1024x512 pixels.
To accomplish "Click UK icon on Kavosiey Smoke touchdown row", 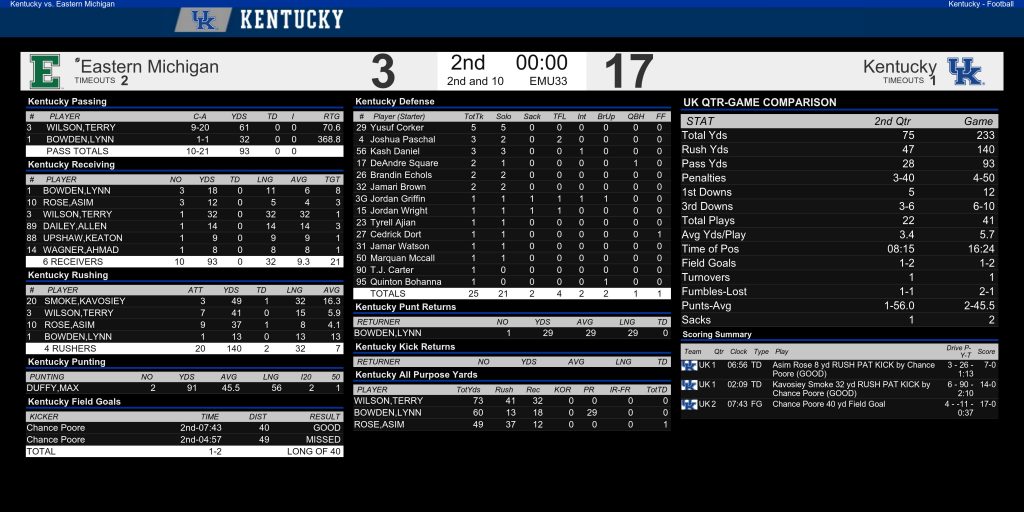I will click(x=689, y=385).
